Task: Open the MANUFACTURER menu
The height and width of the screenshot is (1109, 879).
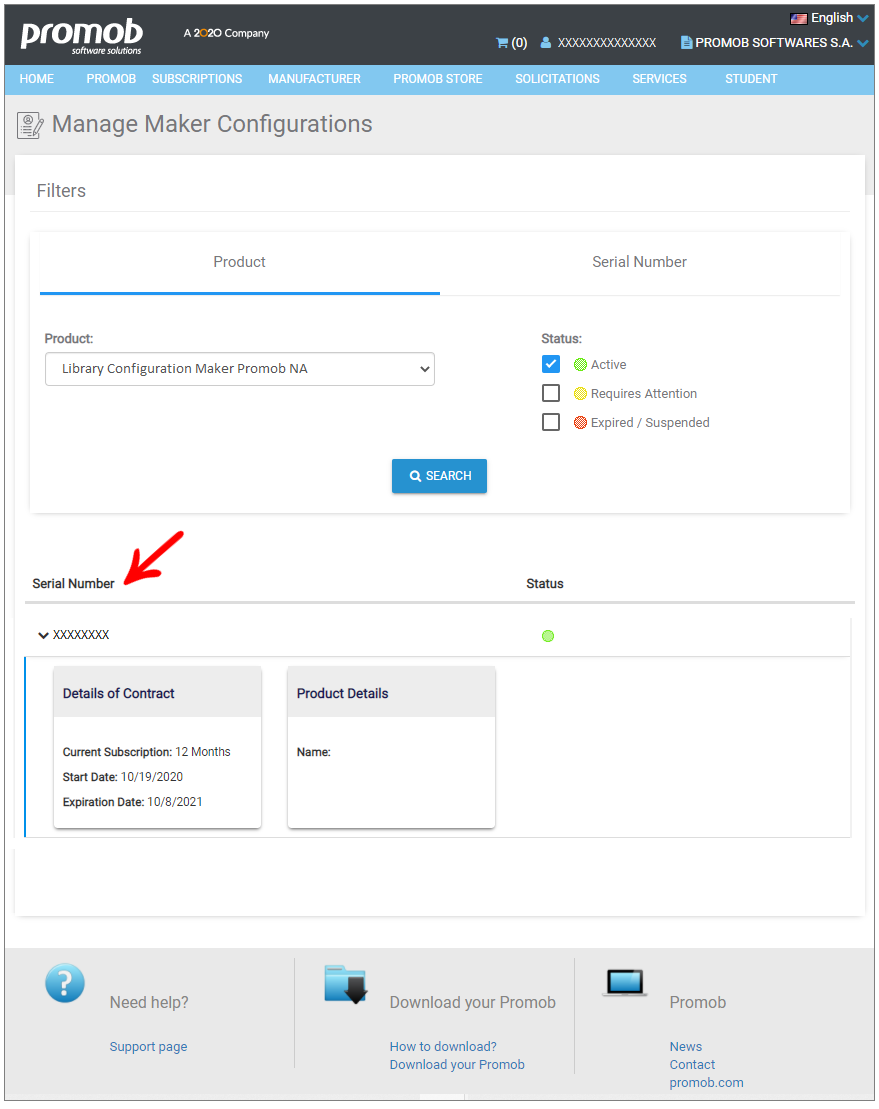Action: 315,79
